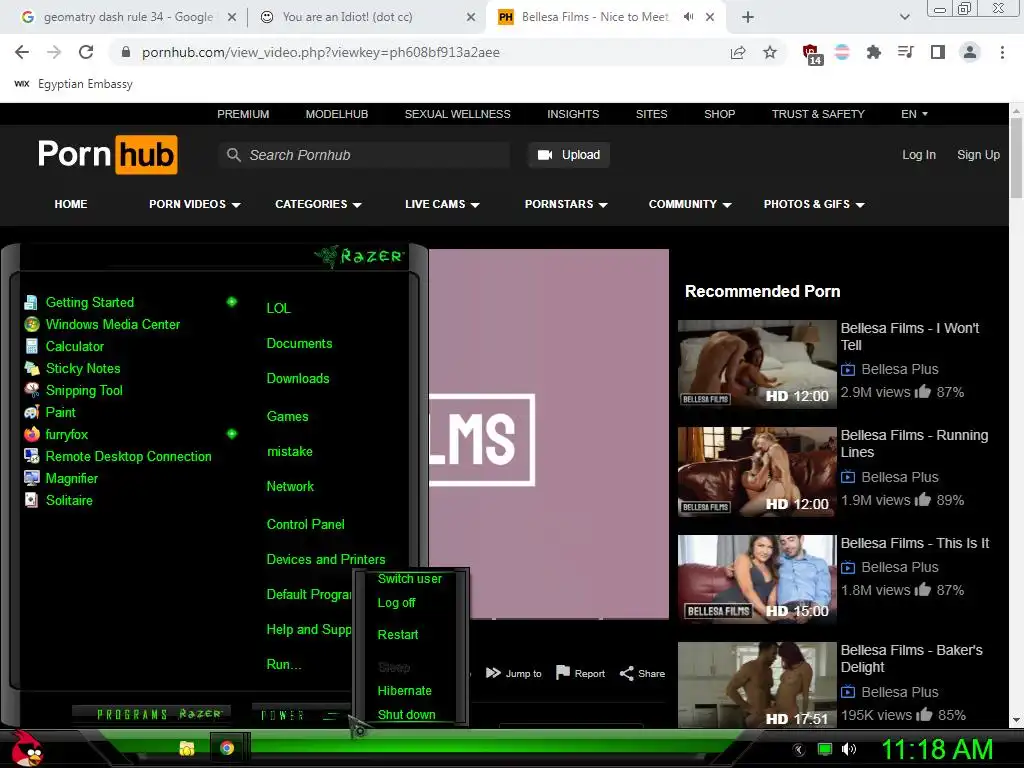
Task: Click the Share button below the video
Action: tap(642, 673)
